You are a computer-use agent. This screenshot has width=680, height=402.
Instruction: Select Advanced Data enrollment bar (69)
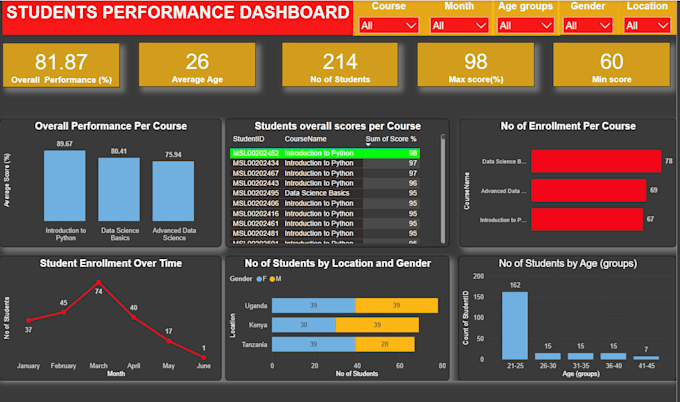click(x=588, y=190)
